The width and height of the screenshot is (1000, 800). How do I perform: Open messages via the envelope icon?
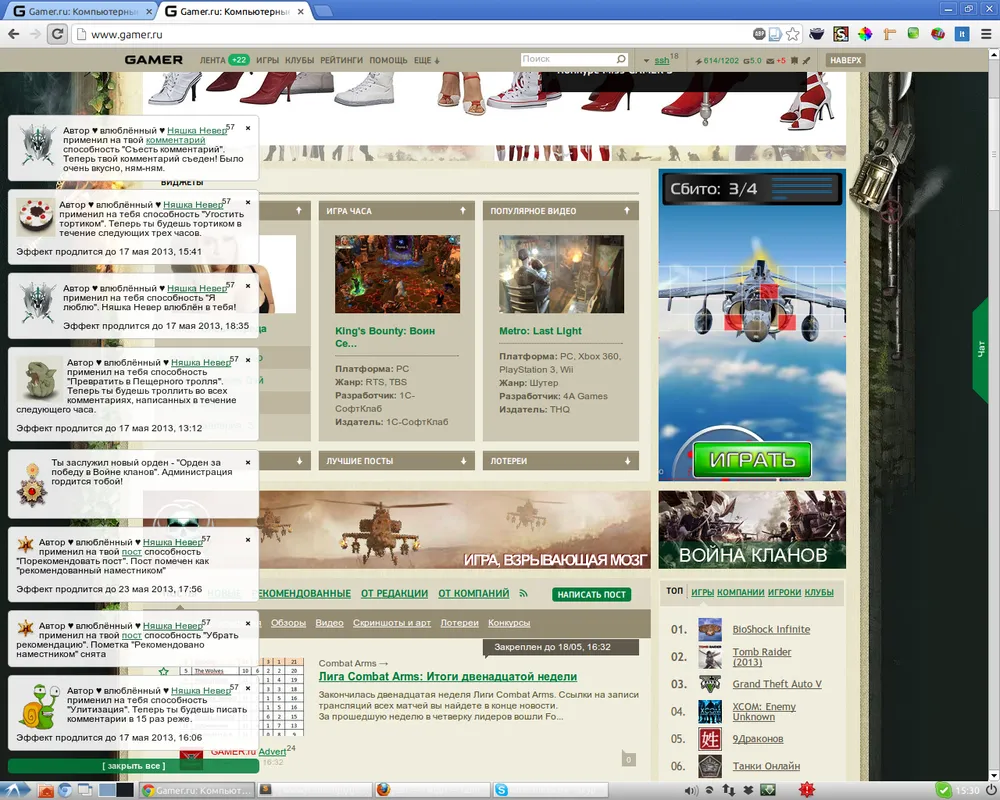tap(770, 61)
